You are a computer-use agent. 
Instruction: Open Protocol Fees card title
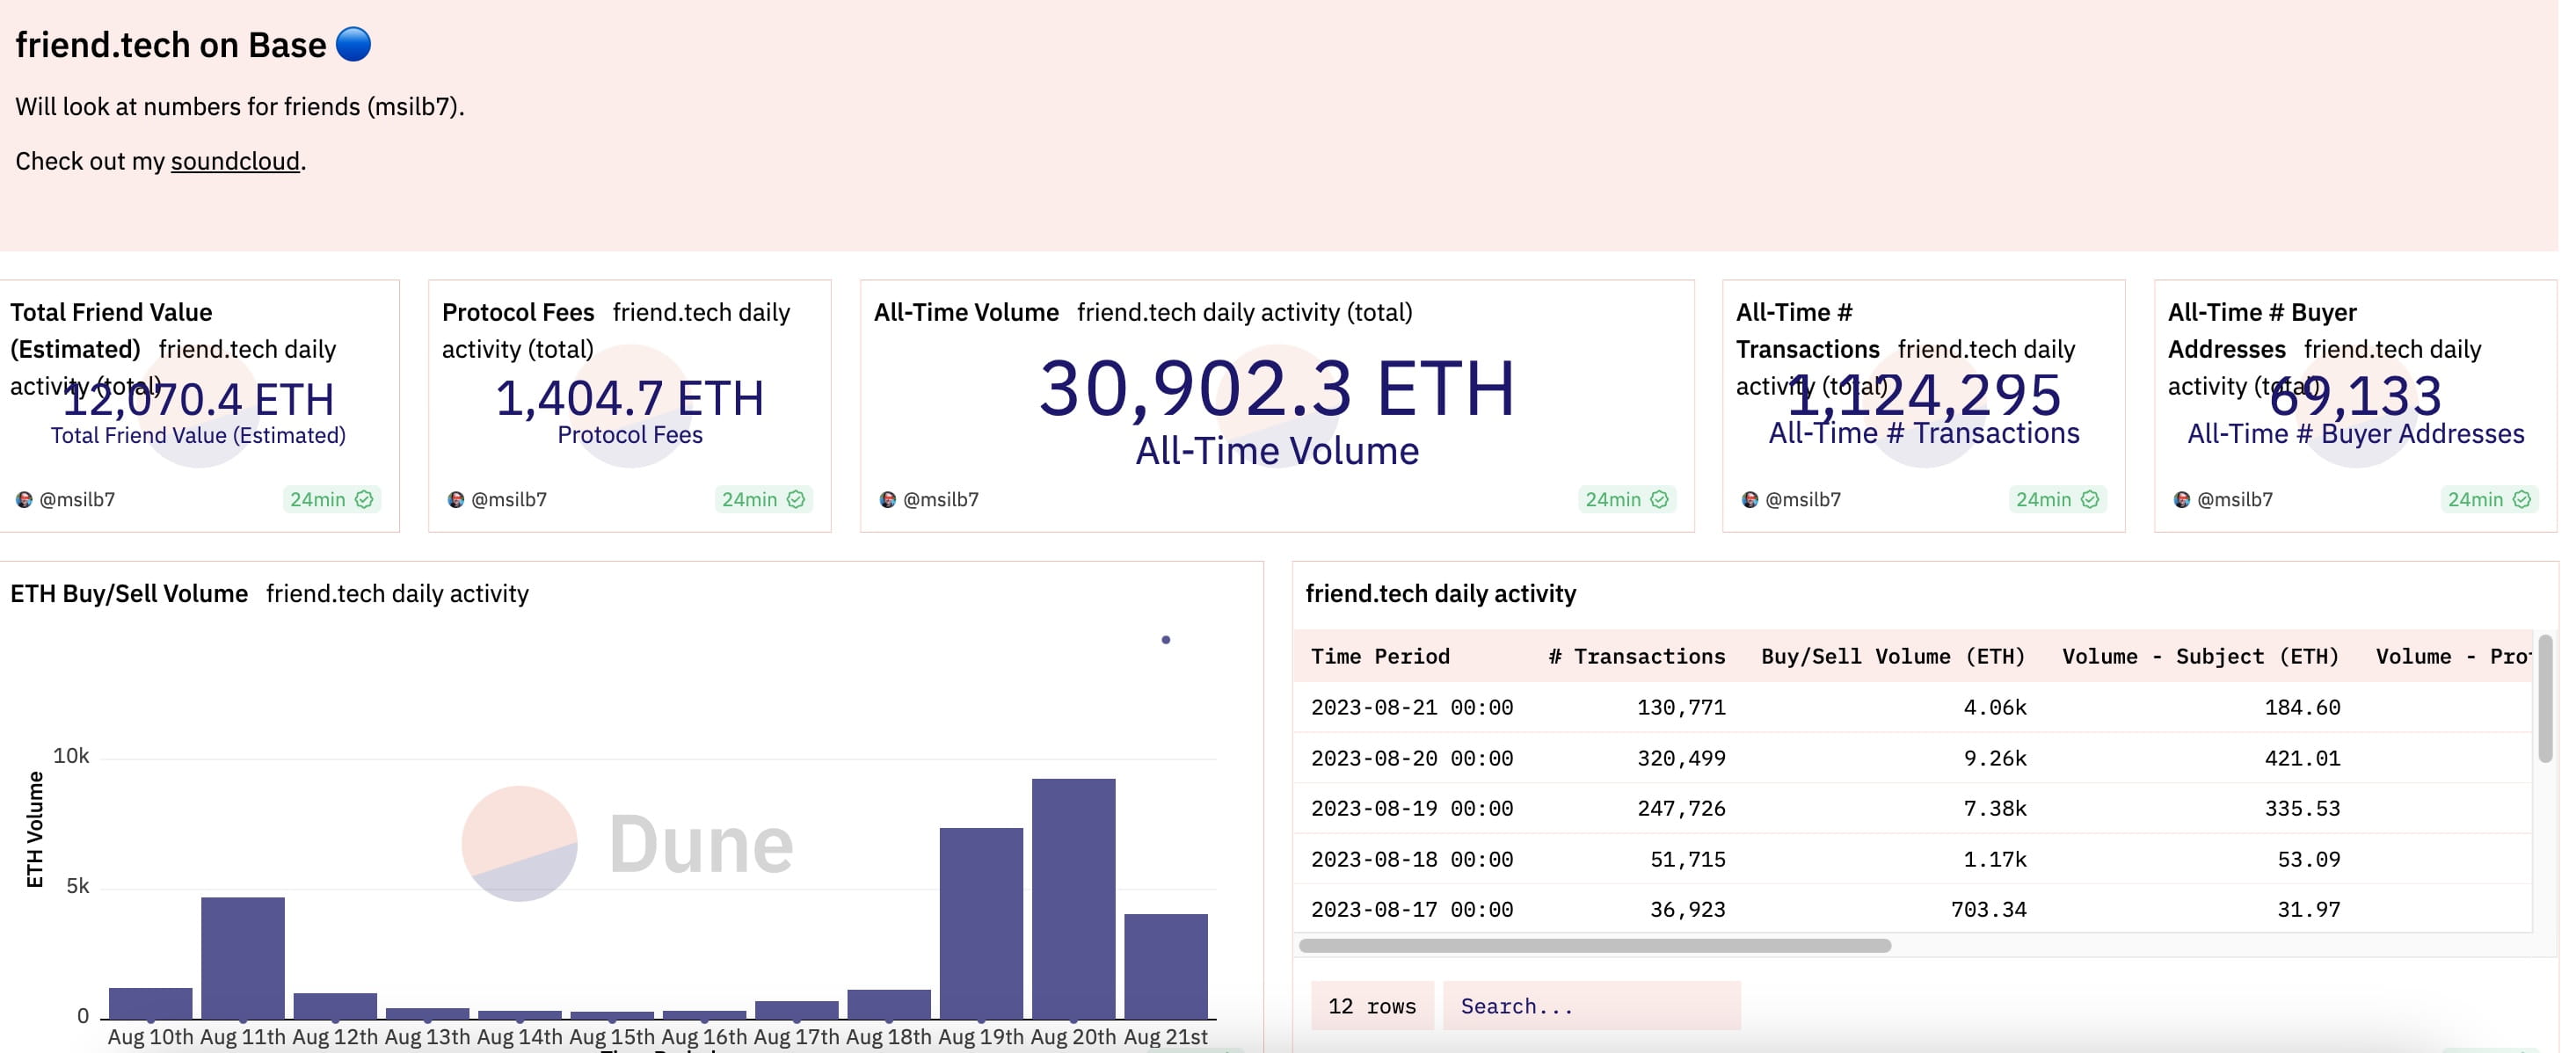(x=518, y=312)
